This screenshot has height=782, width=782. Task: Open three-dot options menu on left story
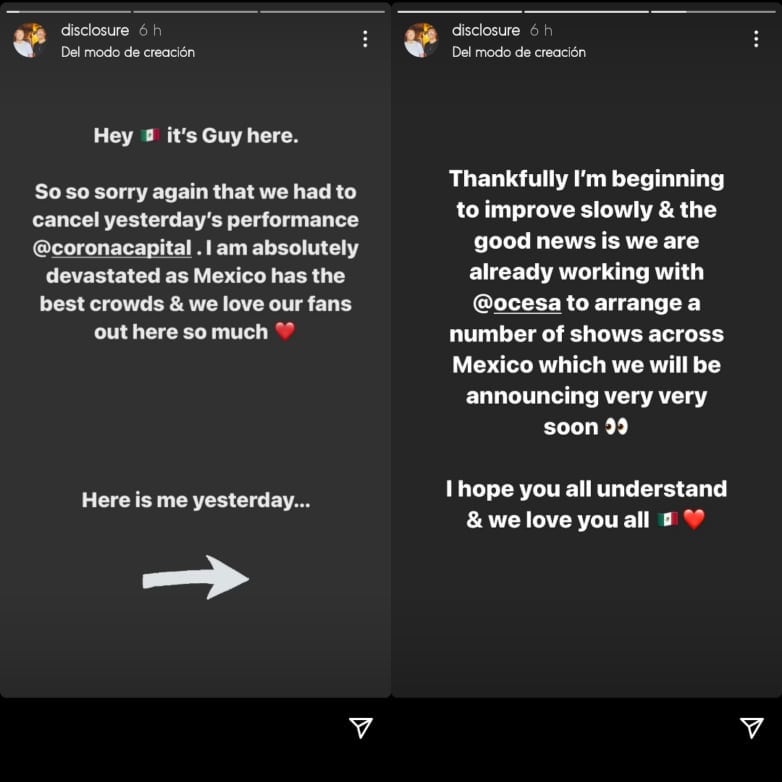pos(365,39)
